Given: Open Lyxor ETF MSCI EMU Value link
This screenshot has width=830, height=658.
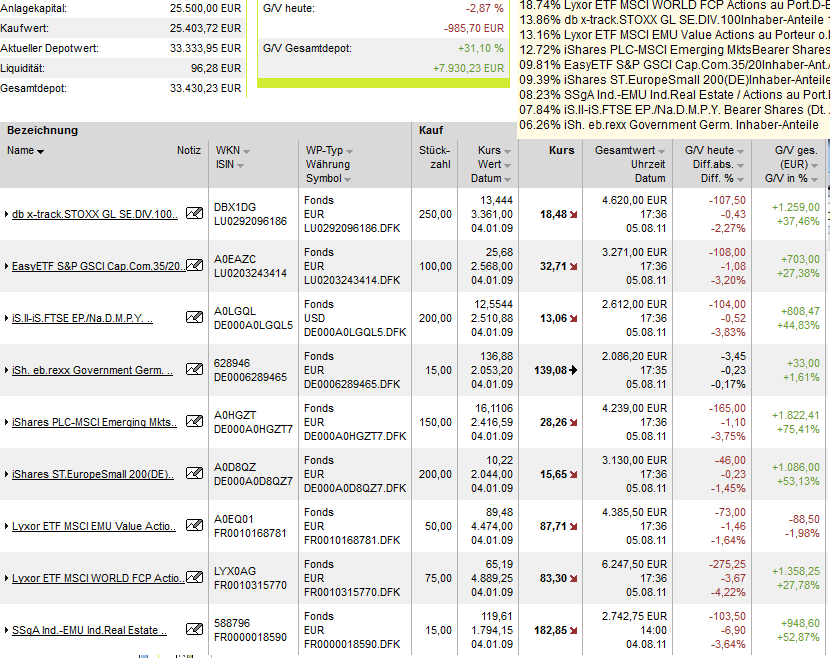Looking at the screenshot, I should 94,526.
